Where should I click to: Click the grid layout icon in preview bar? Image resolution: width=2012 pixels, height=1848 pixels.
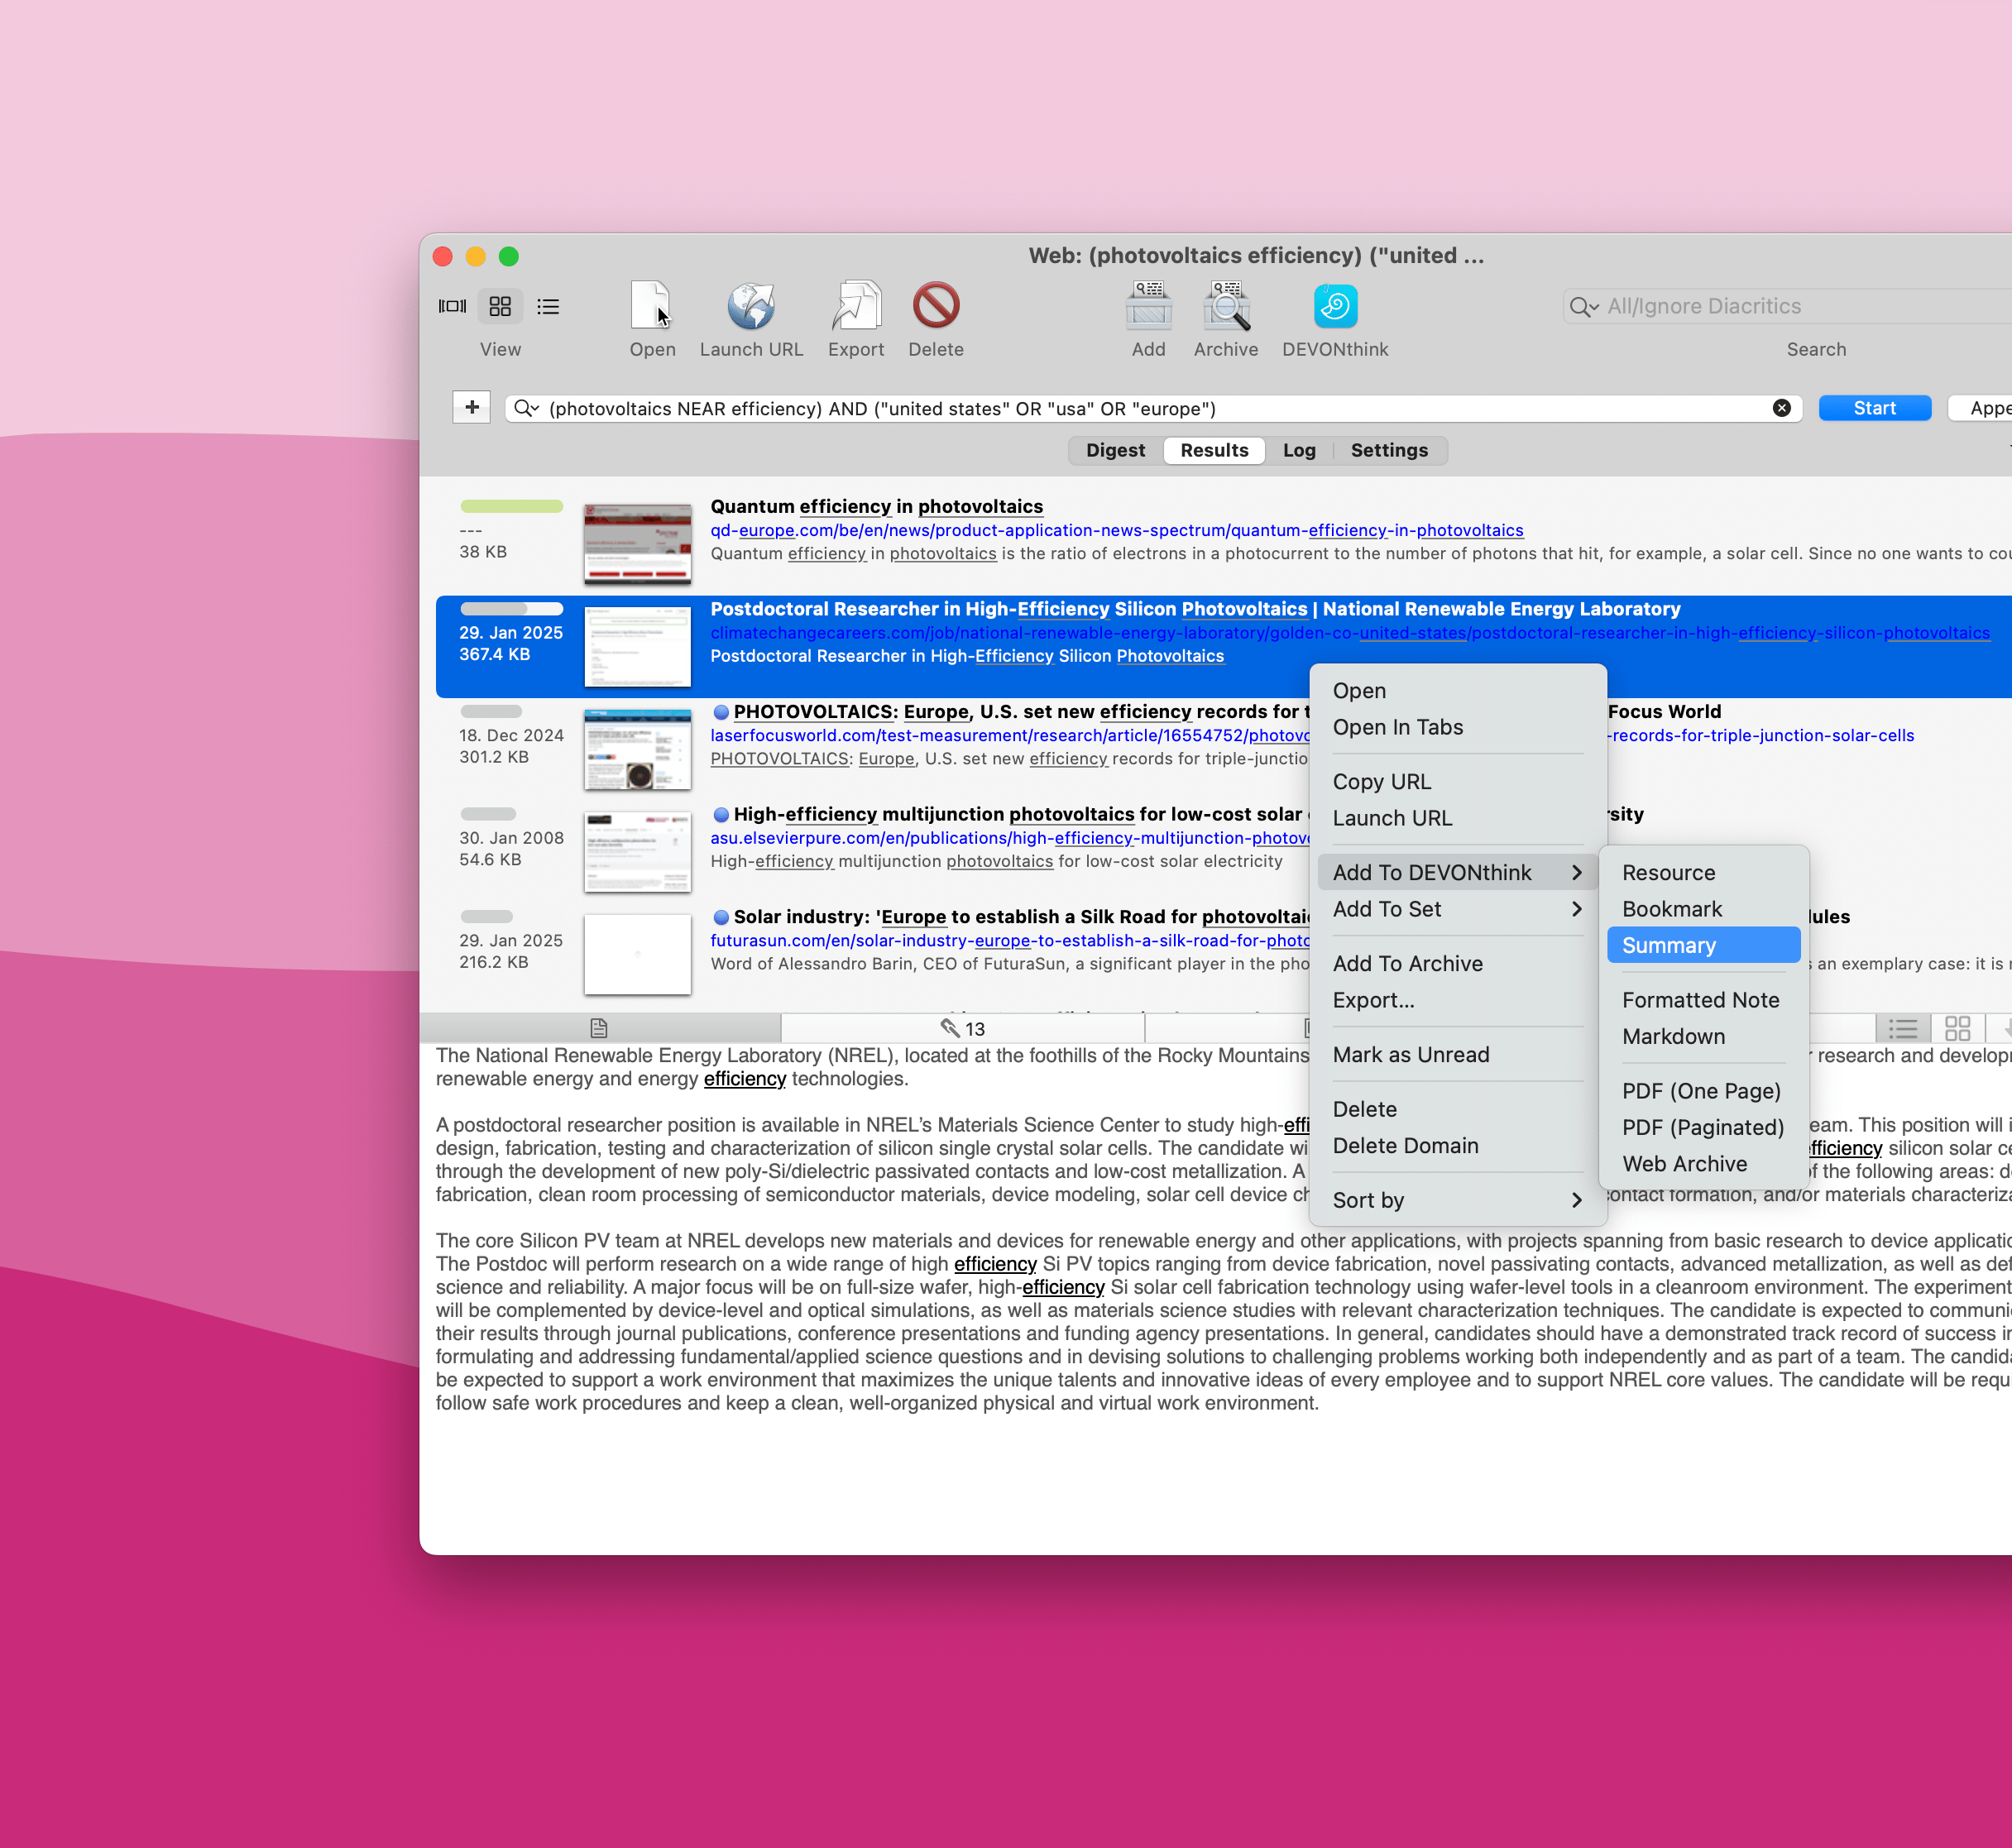pyautogui.click(x=1957, y=1028)
